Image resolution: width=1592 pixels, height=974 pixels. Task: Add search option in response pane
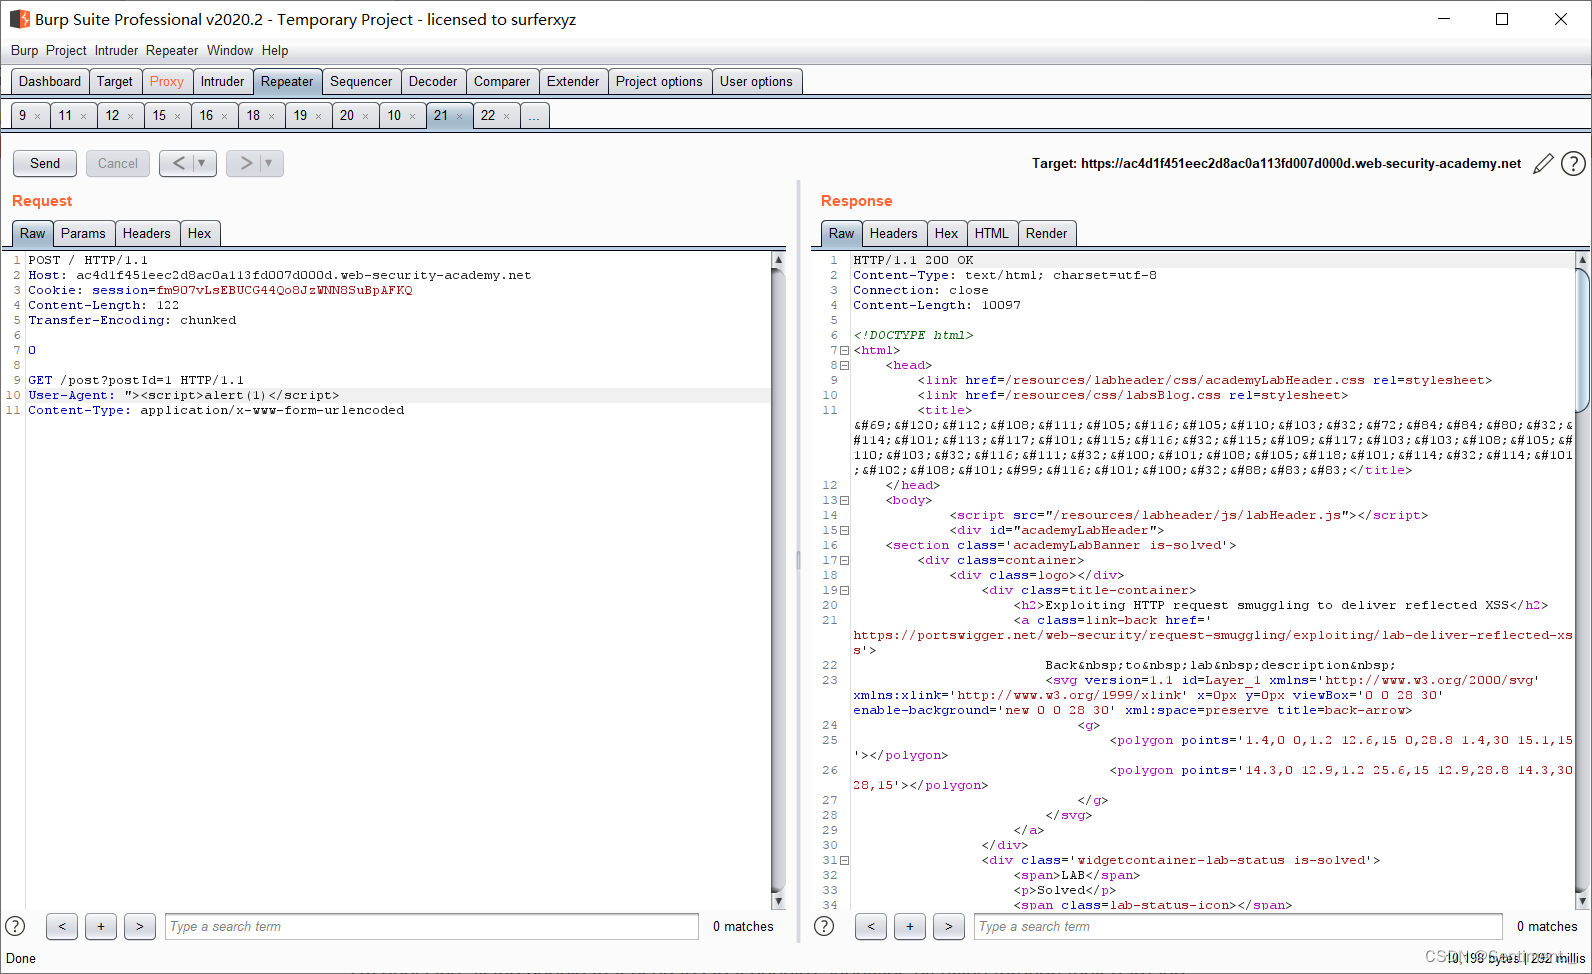pos(910,926)
